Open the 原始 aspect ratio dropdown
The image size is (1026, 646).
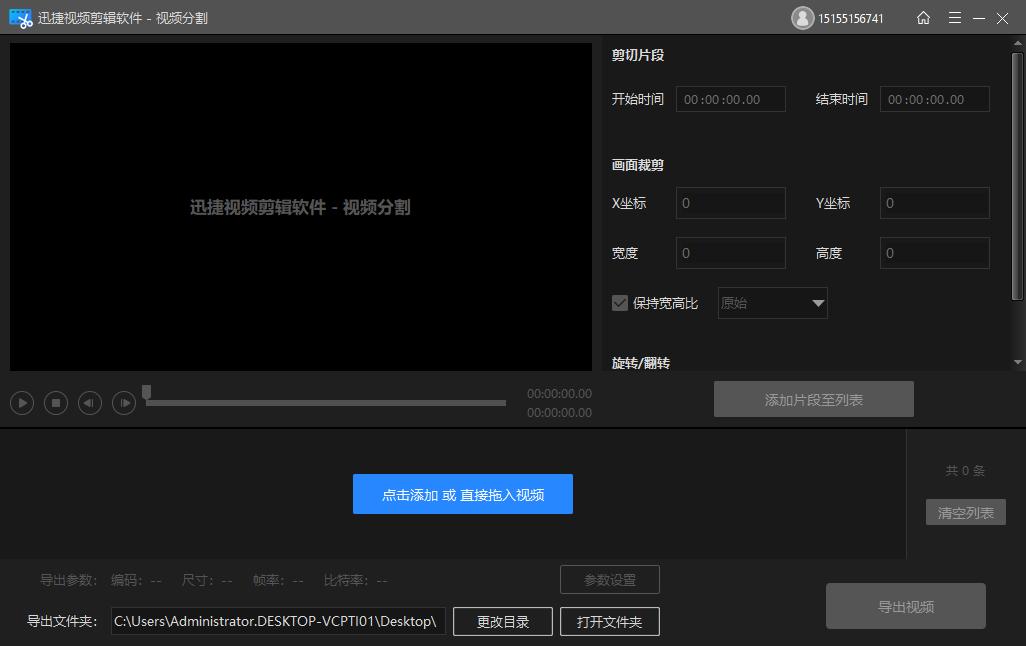tap(772, 303)
